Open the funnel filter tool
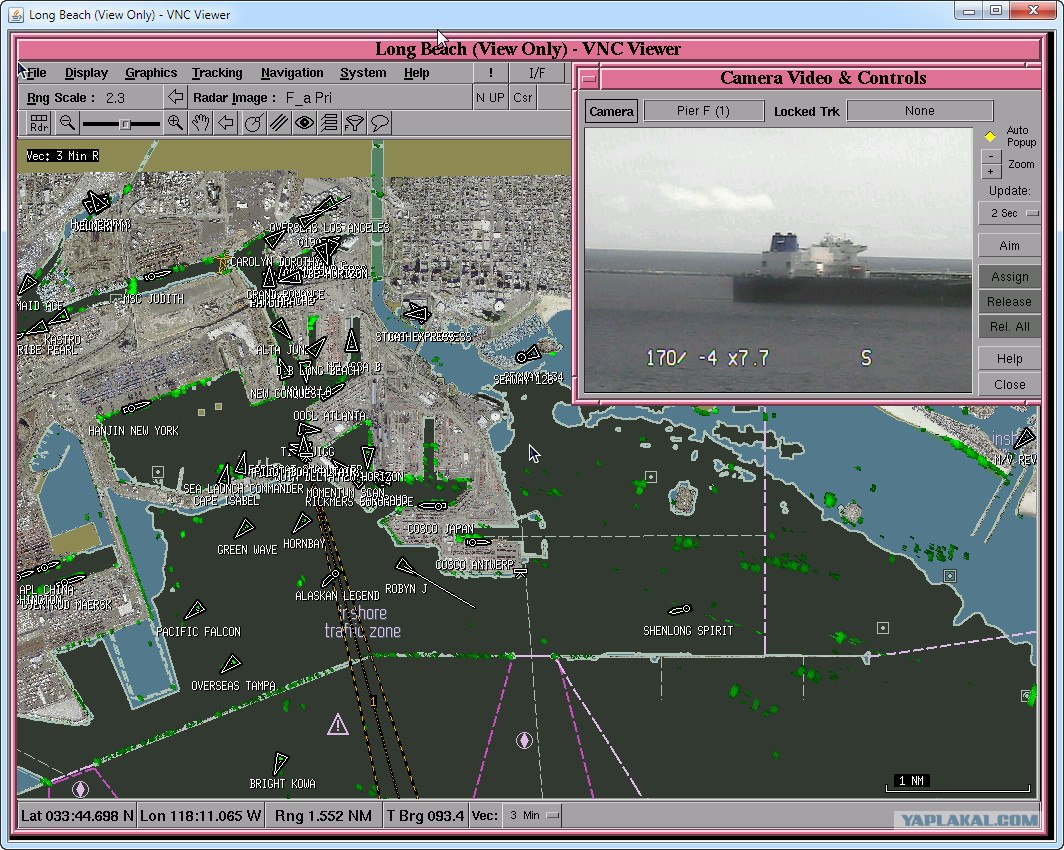This screenshot has height=850, width=1064. (354, 123)
